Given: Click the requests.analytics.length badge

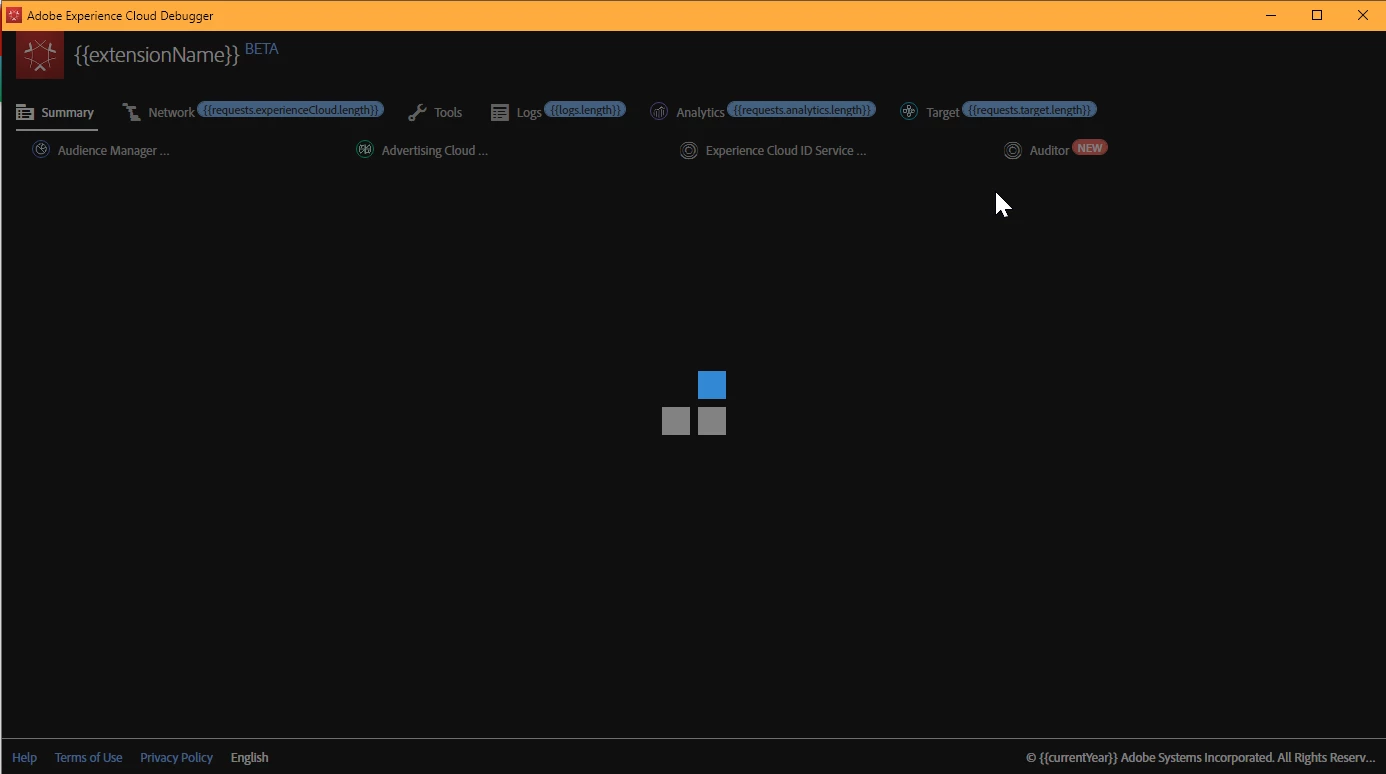Looking at the screenshot, I should click(801, 109).
